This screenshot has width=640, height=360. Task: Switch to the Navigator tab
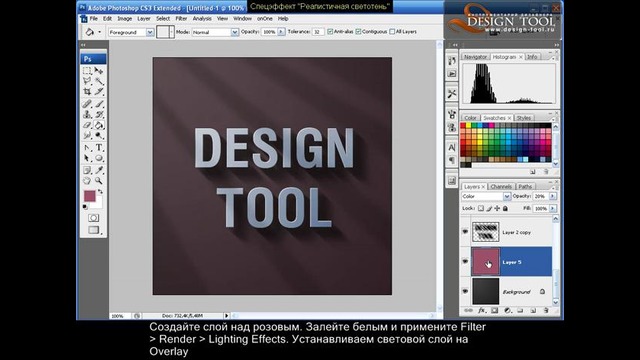click(x=476, y=57)
